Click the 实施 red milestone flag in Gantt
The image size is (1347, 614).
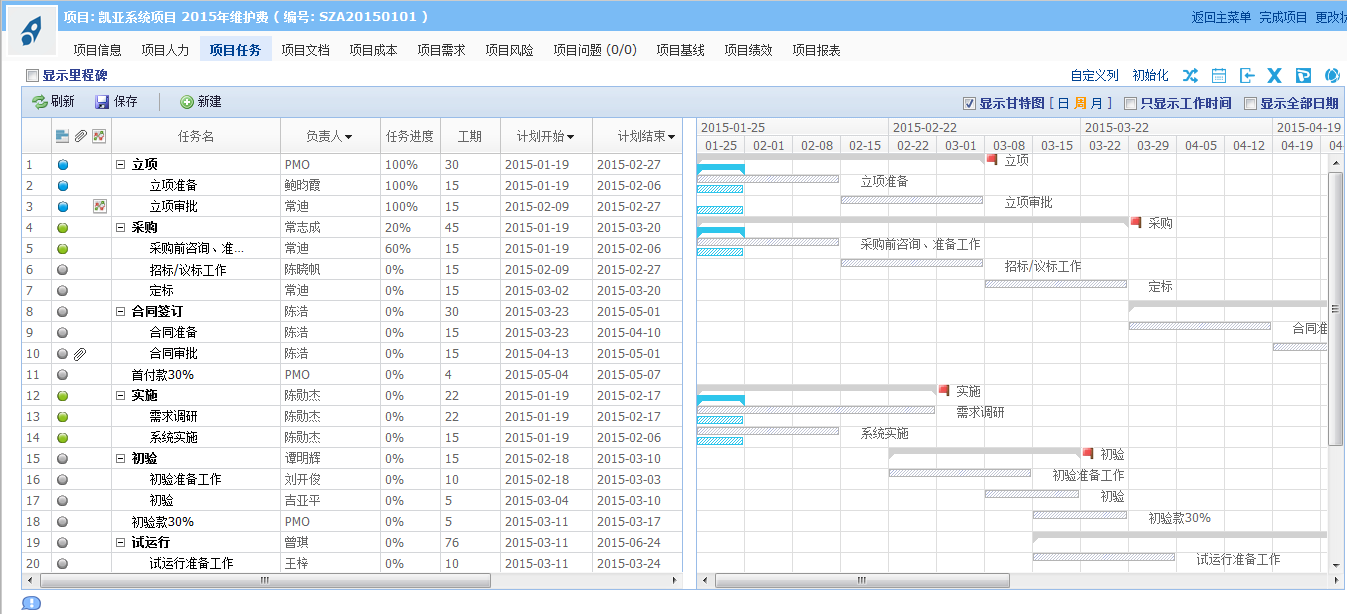943,390
